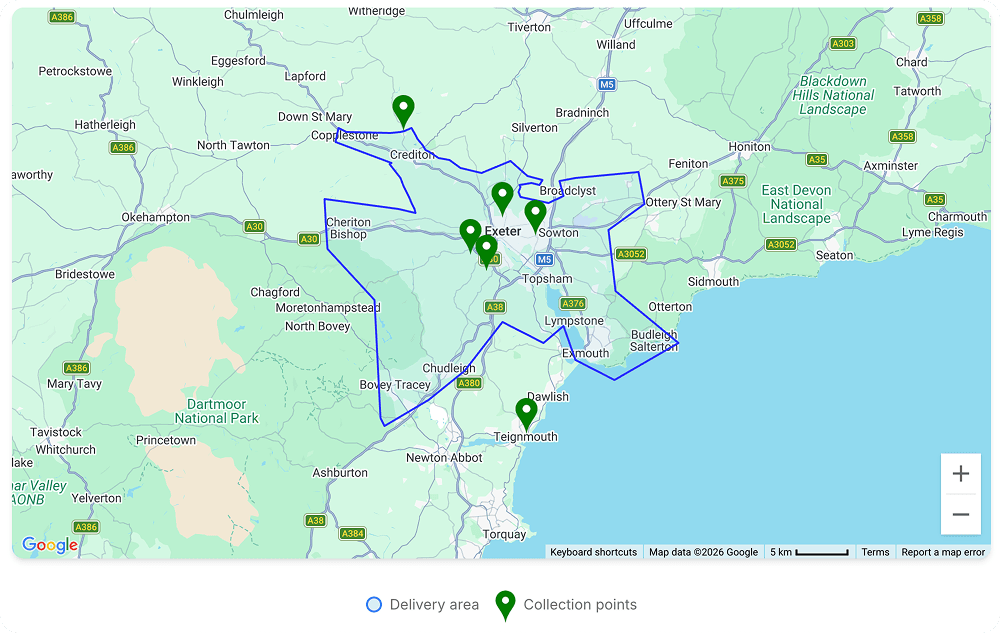The width and height of the screenshot is (1000, 633).
Task: Open Keyboard shortcuts
Action: coord(593,552)
